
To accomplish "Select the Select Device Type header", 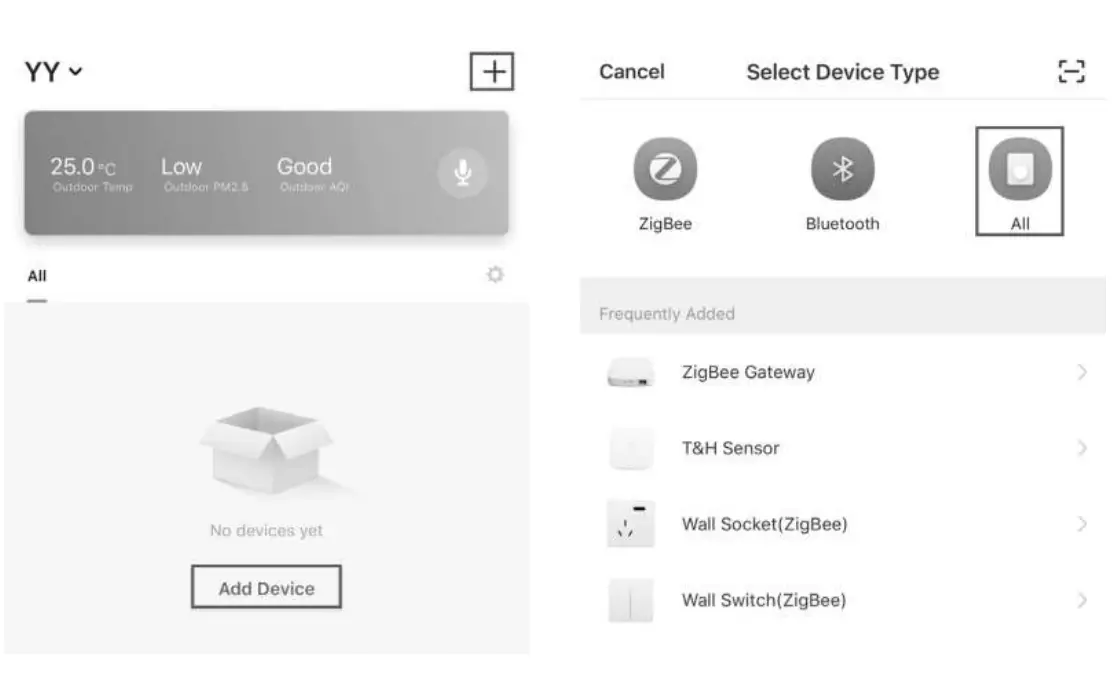I will pyautogui.click(x=842, y=71).
